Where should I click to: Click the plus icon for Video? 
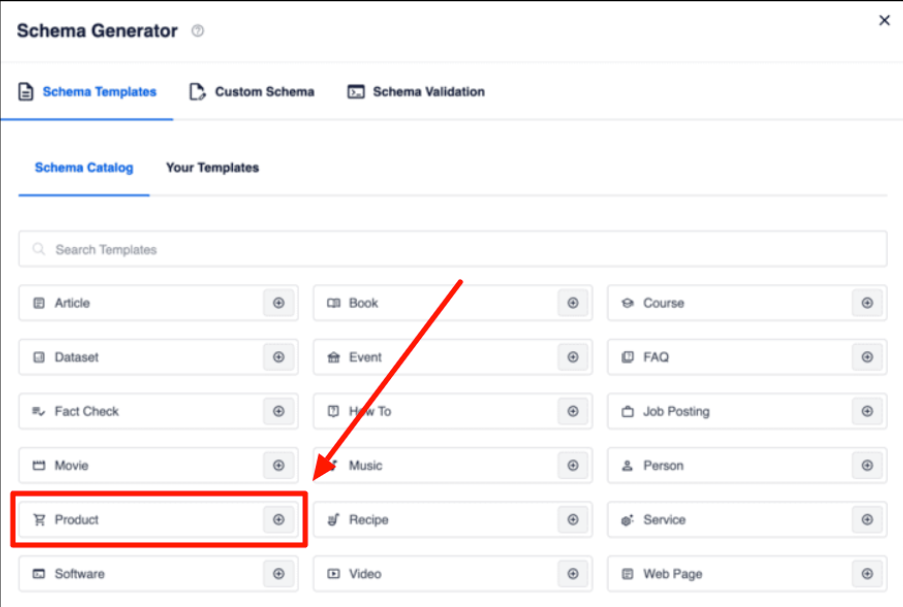click(573, 574)
